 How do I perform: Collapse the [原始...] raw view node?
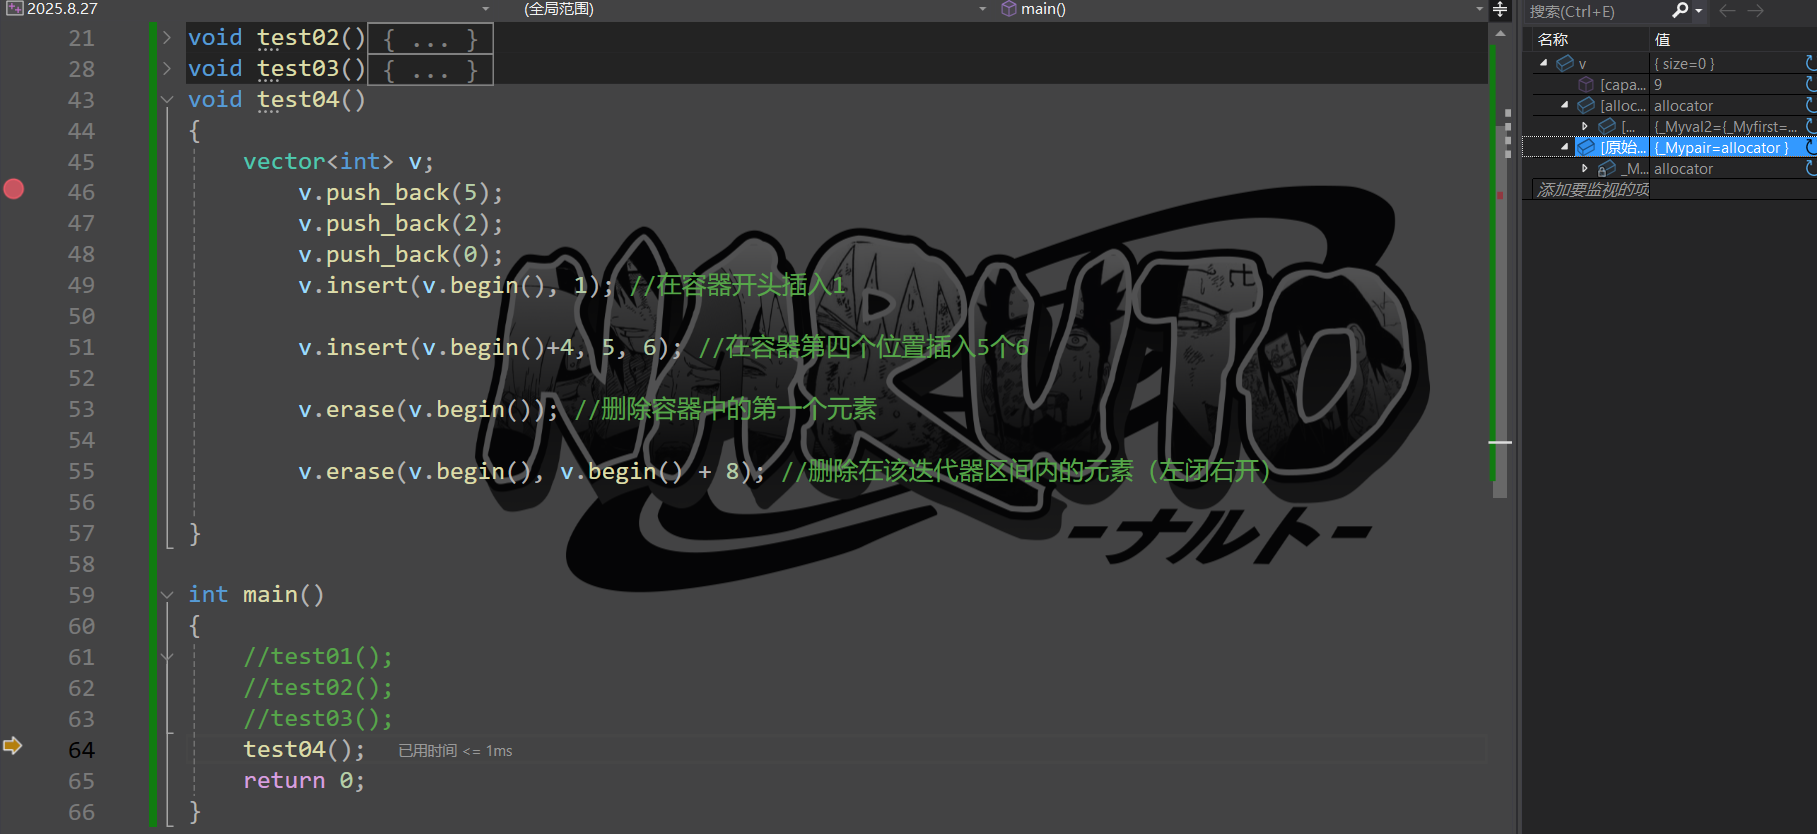1565,147
